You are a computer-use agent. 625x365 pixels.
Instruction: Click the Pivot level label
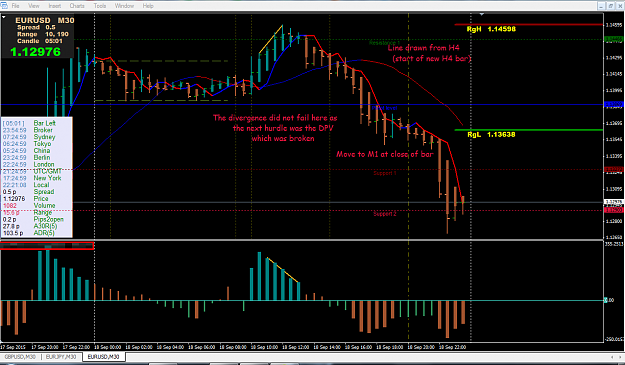[x=384, y=108]
